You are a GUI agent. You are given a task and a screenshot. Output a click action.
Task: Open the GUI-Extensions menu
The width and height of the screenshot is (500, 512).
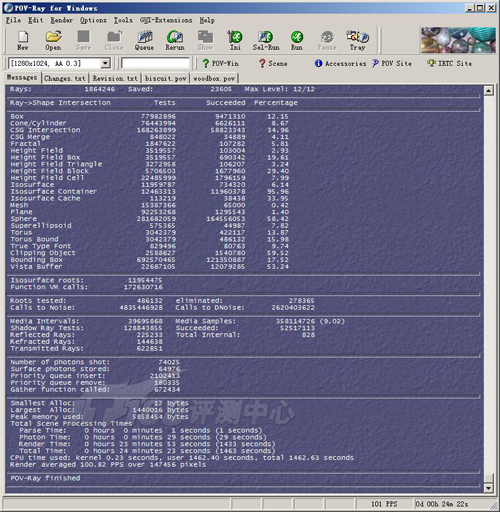[x=166, y=20]
